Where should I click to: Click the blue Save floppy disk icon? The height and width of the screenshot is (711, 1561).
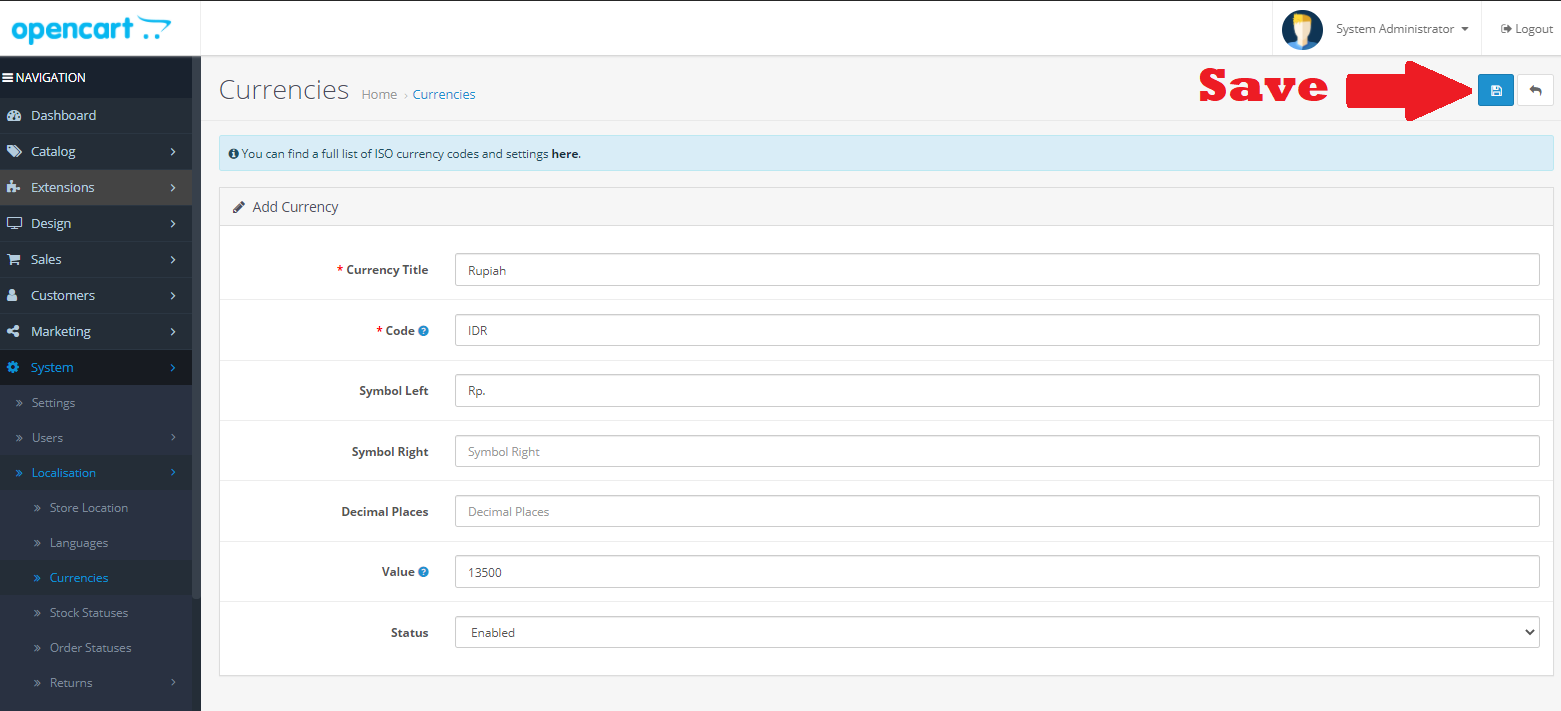coord(1495,91)
